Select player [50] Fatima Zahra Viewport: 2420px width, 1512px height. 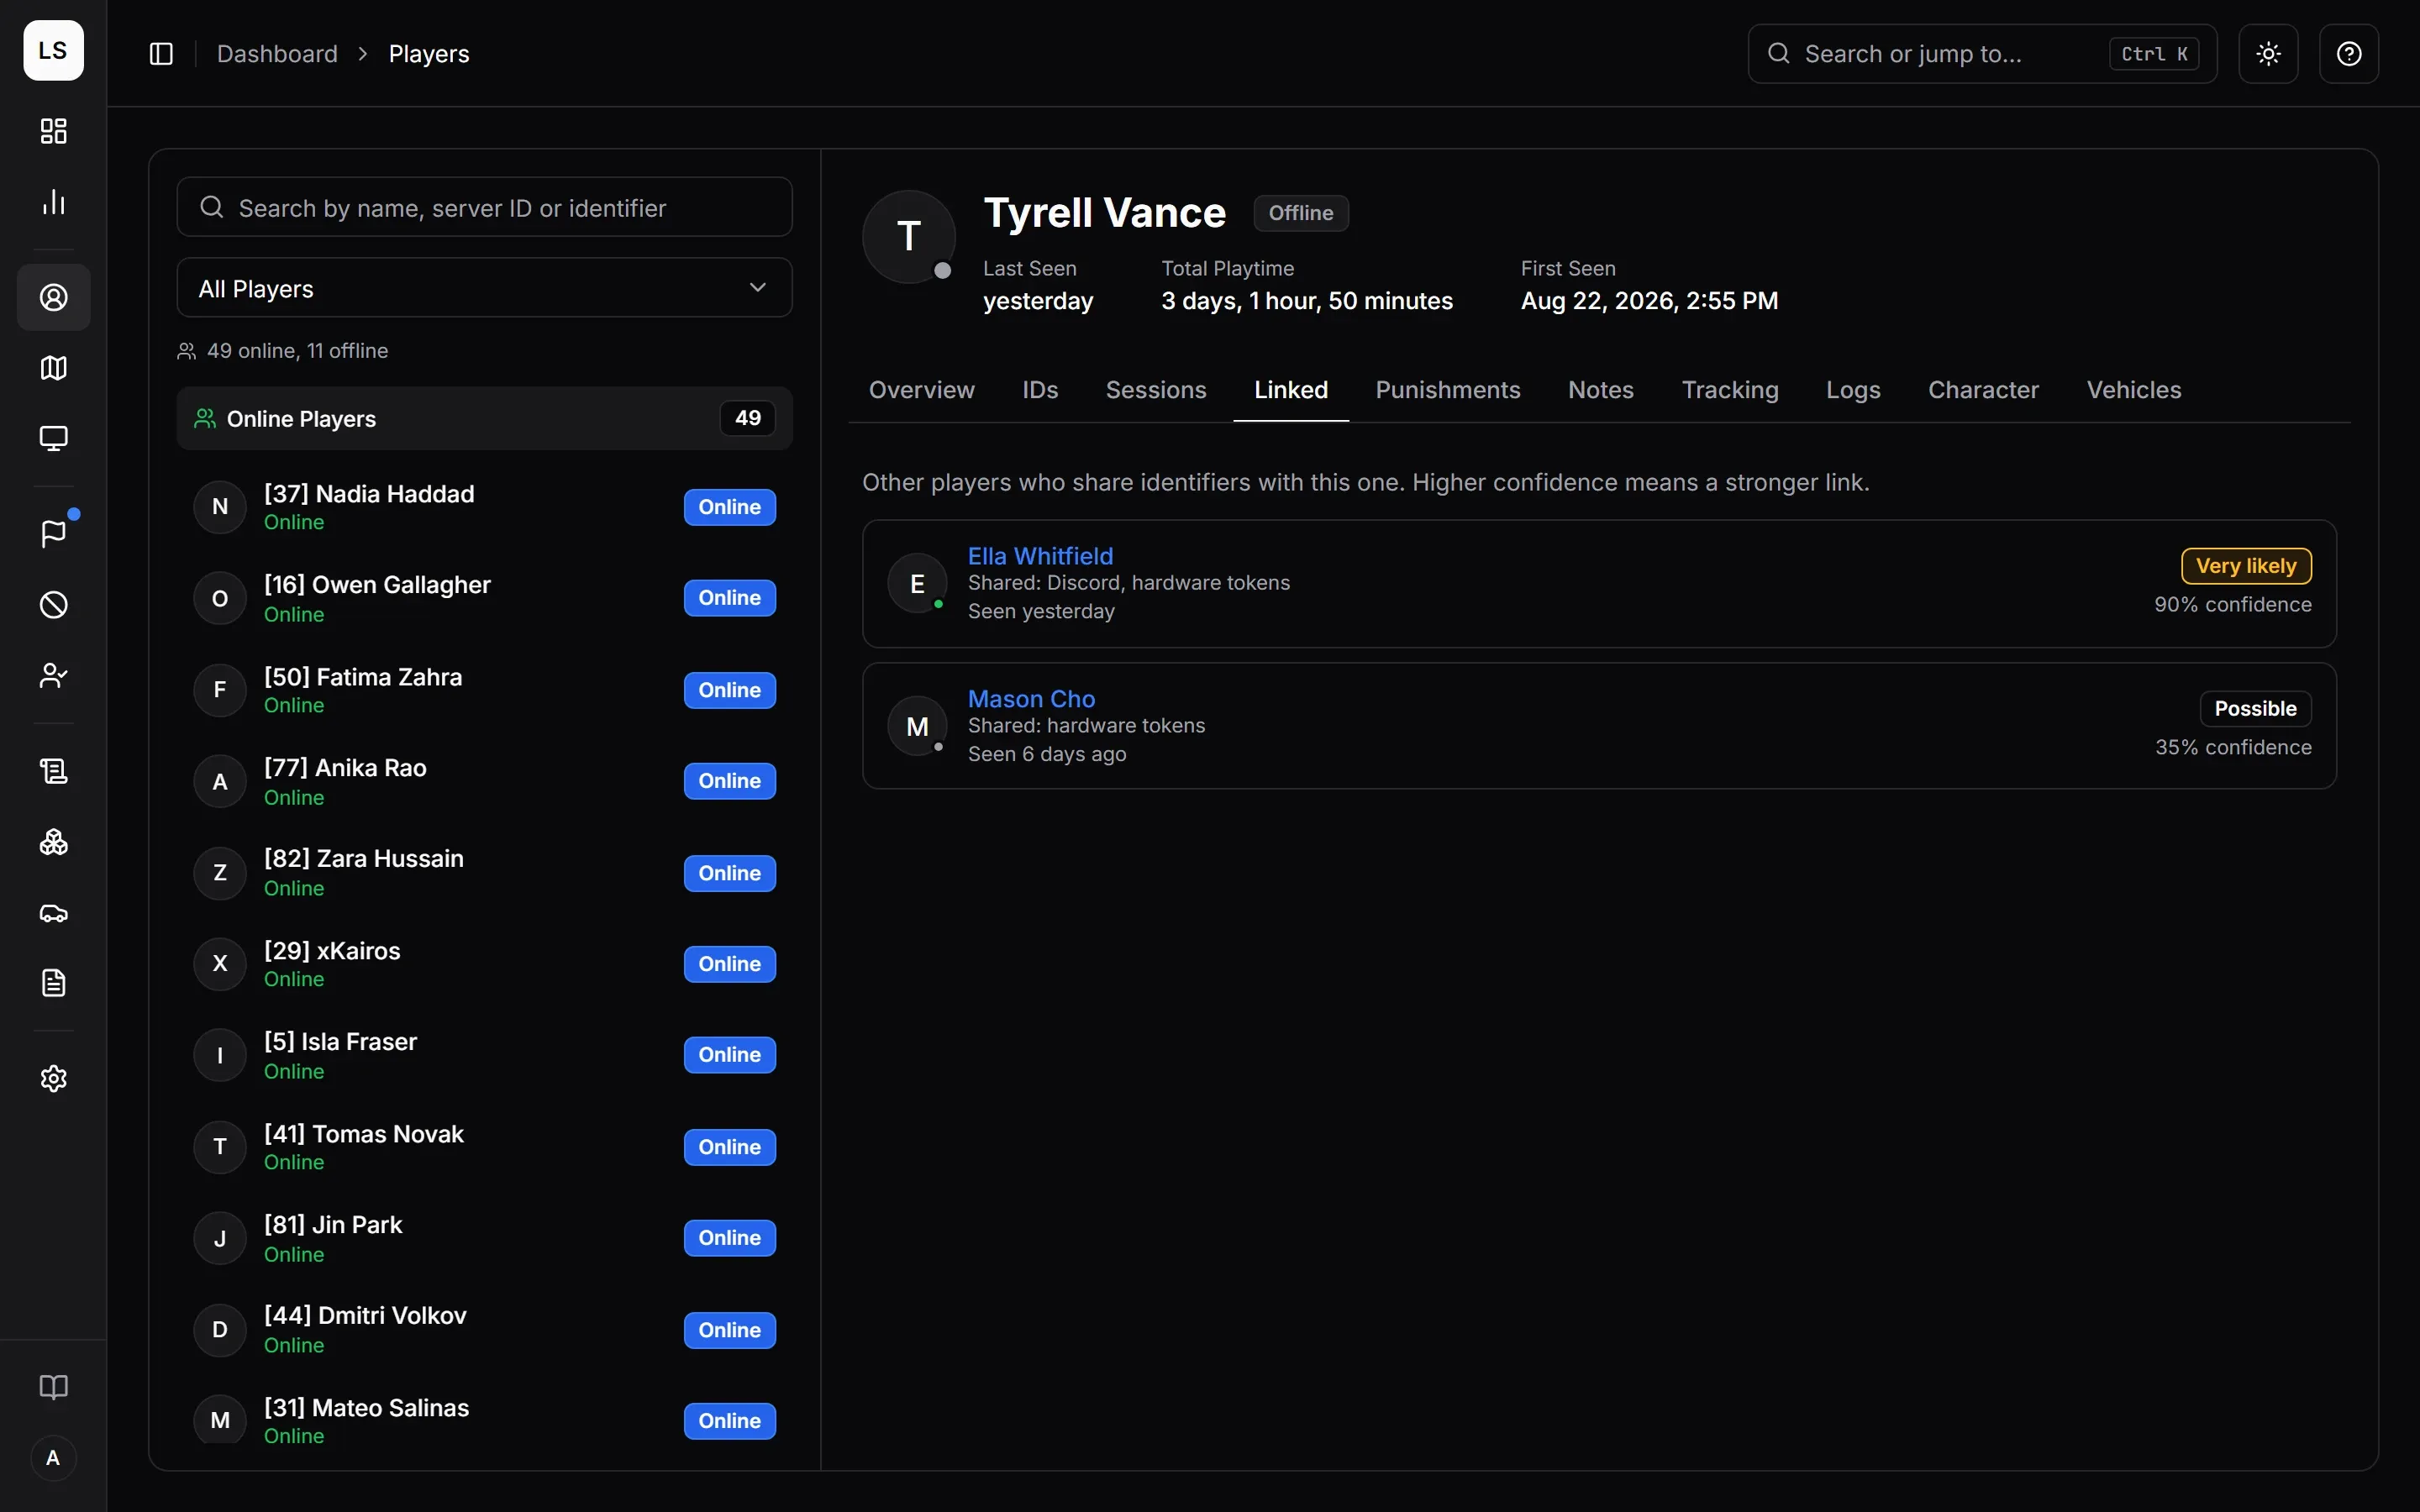pos(484,690)
